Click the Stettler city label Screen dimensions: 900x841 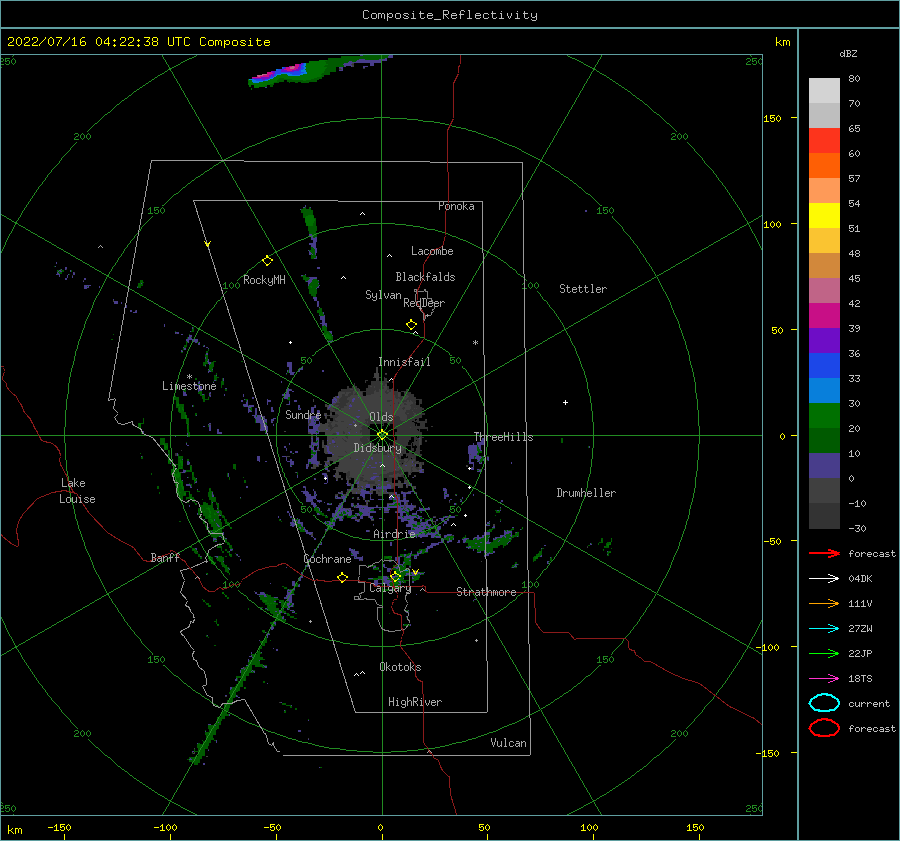[583, 289]
